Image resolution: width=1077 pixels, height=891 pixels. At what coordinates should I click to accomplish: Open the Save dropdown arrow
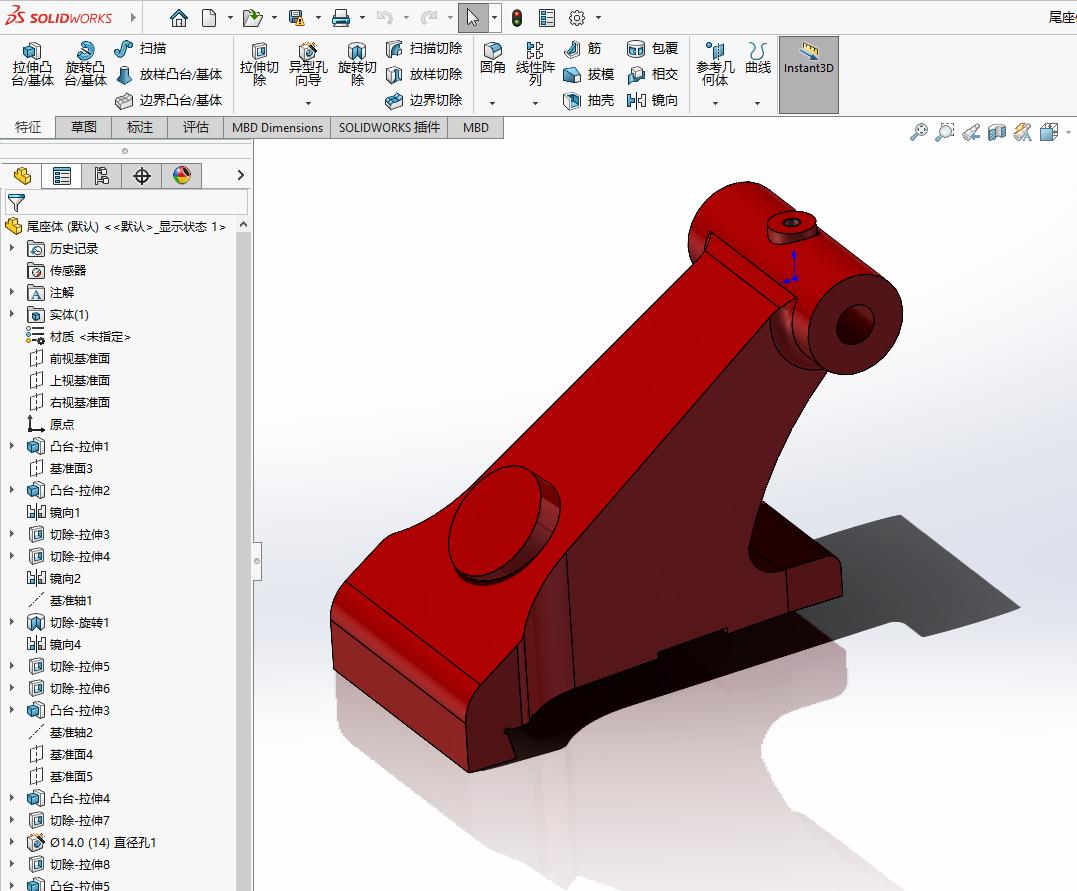point(318,18)
